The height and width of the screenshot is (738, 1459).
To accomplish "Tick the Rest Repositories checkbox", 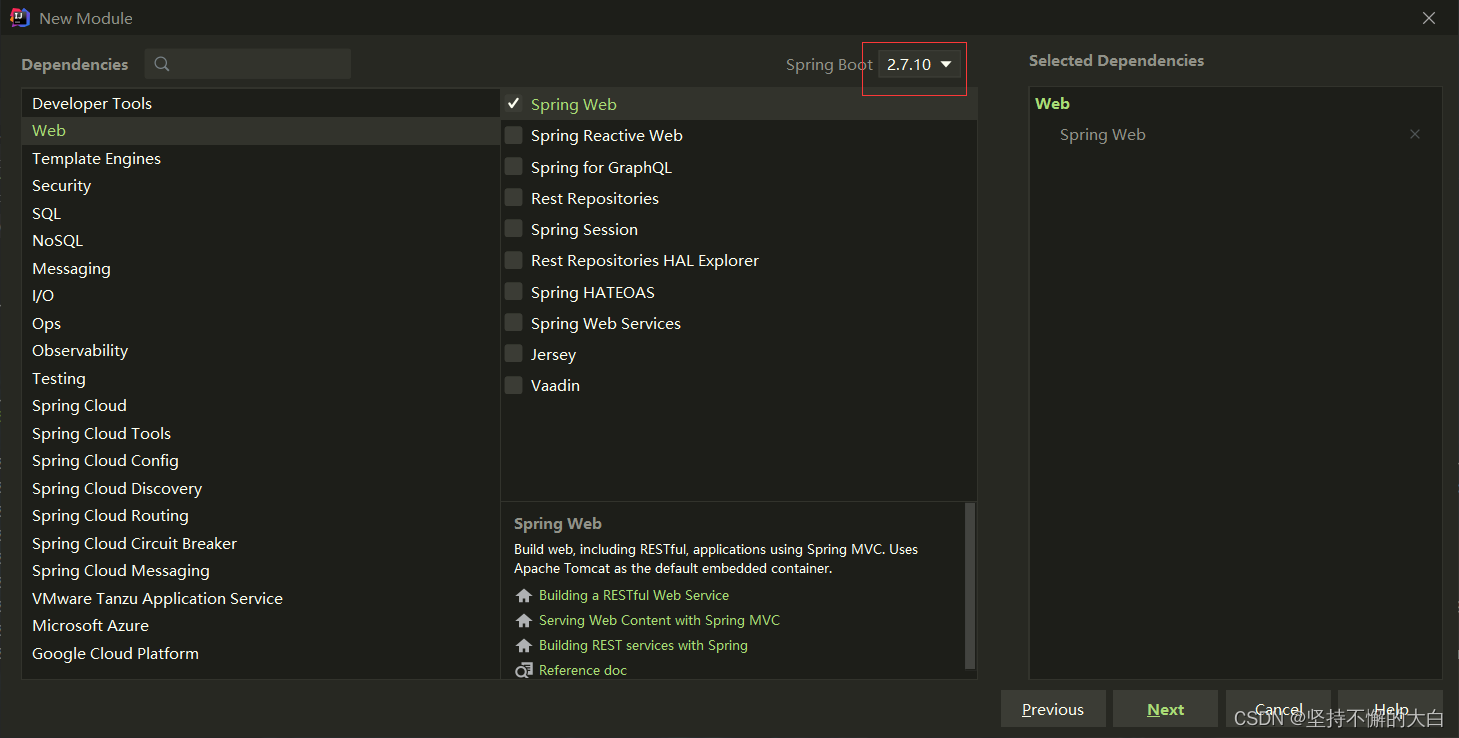I will (514, 198).
